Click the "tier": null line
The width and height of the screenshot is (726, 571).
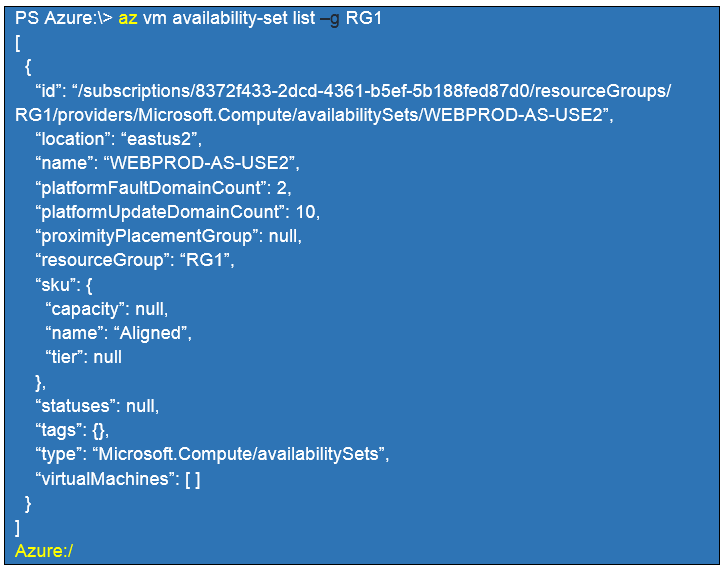point(84,356)
